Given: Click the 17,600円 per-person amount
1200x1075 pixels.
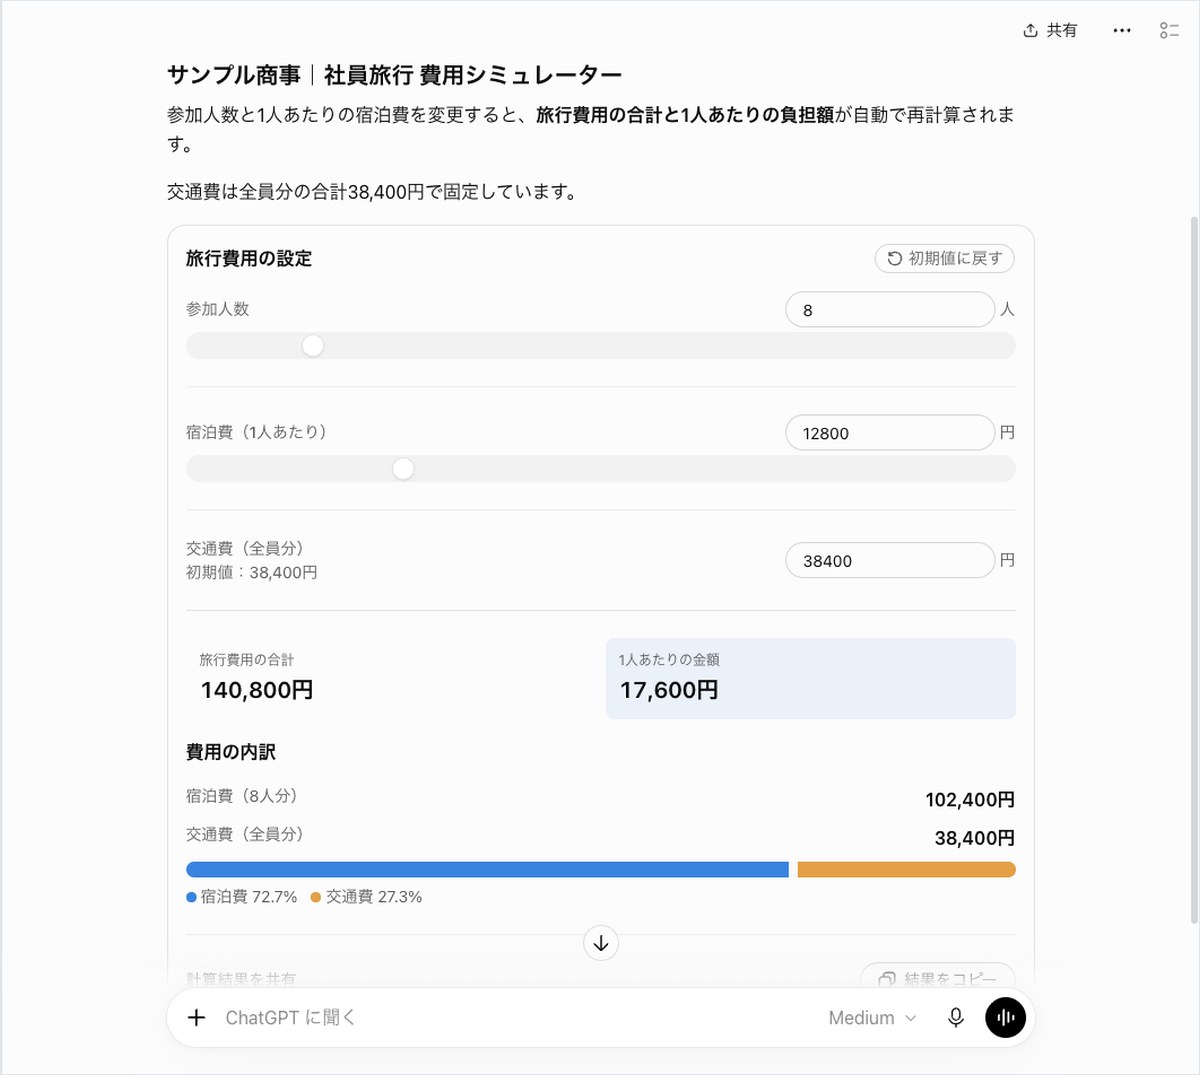Looking at the screenshot, I should 669,690.
